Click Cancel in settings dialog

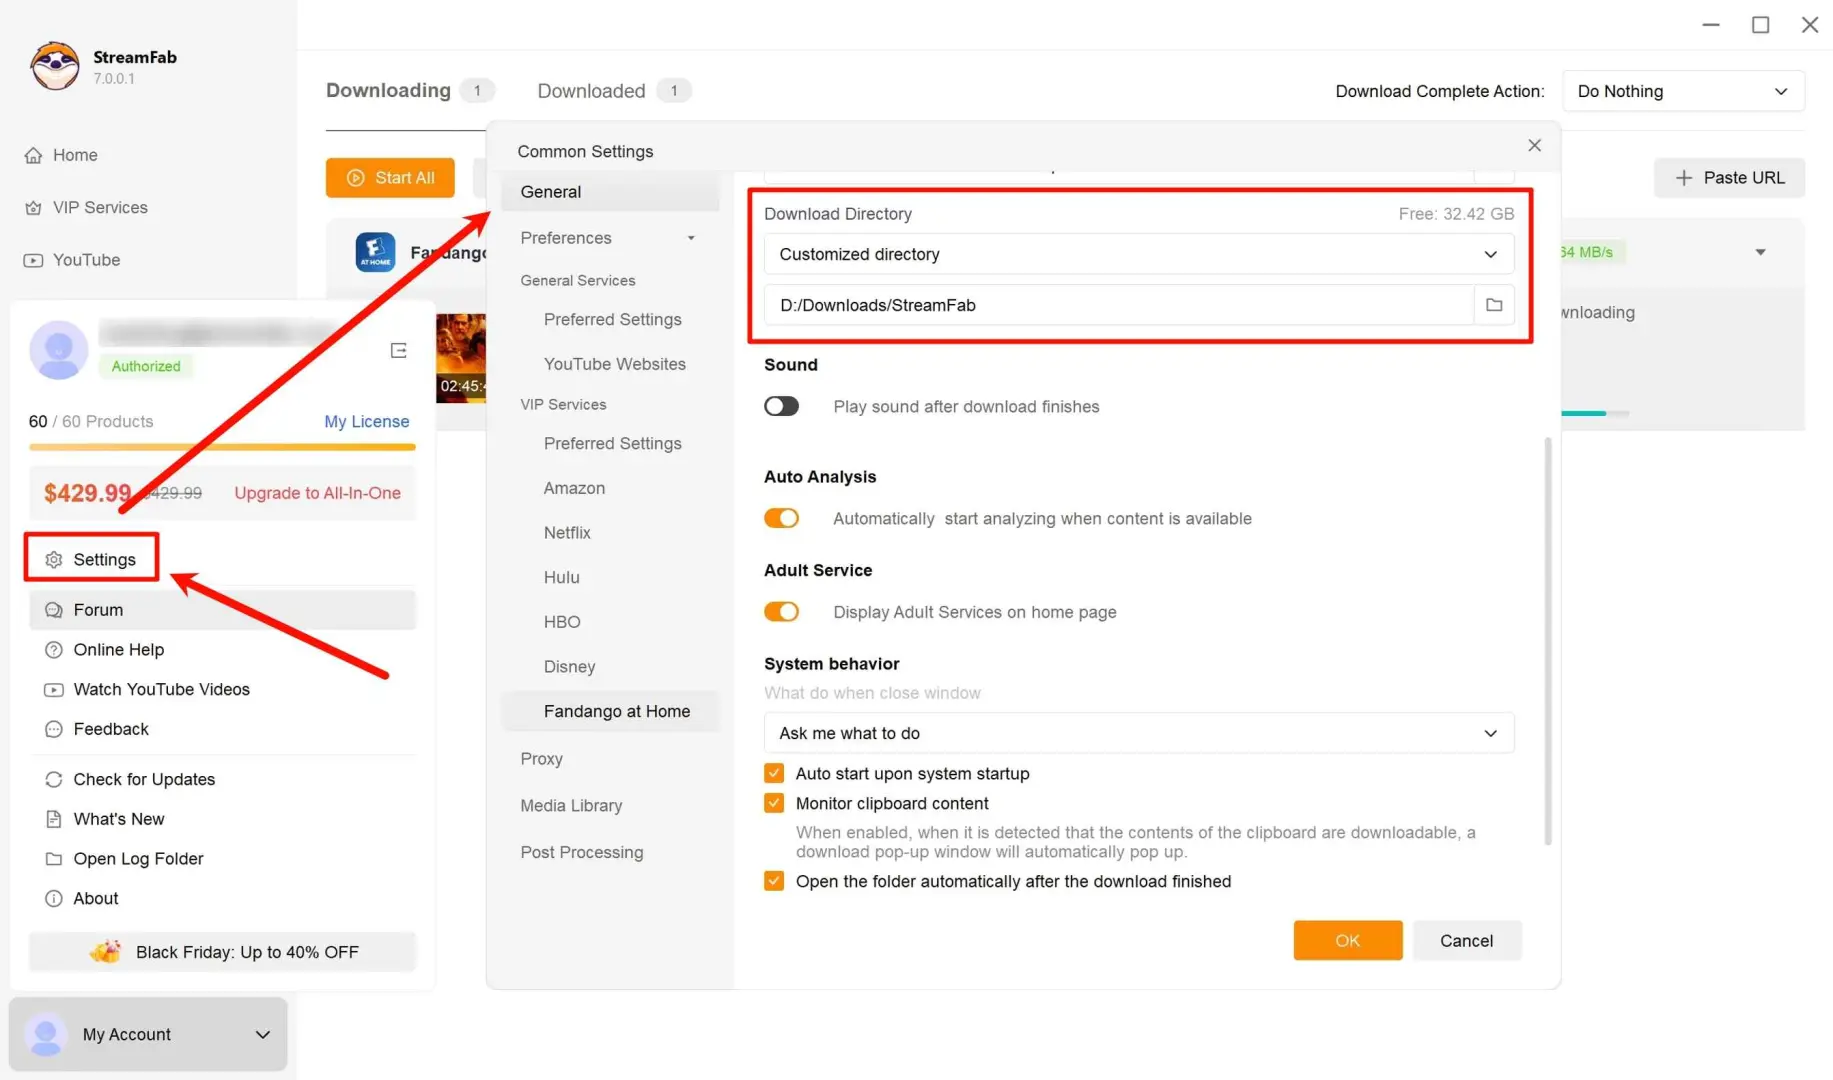pos(1467,940)
